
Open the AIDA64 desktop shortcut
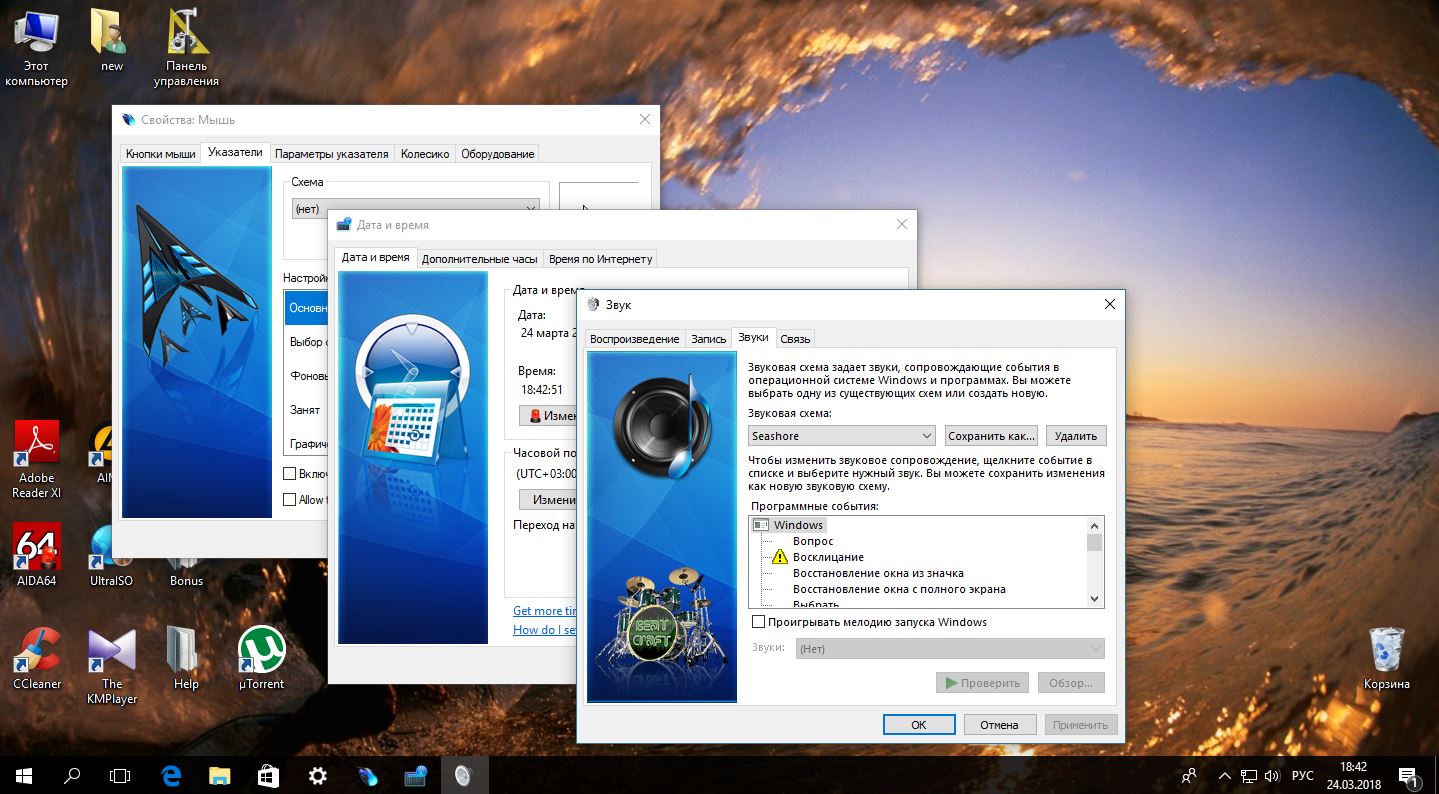[37, 547]
